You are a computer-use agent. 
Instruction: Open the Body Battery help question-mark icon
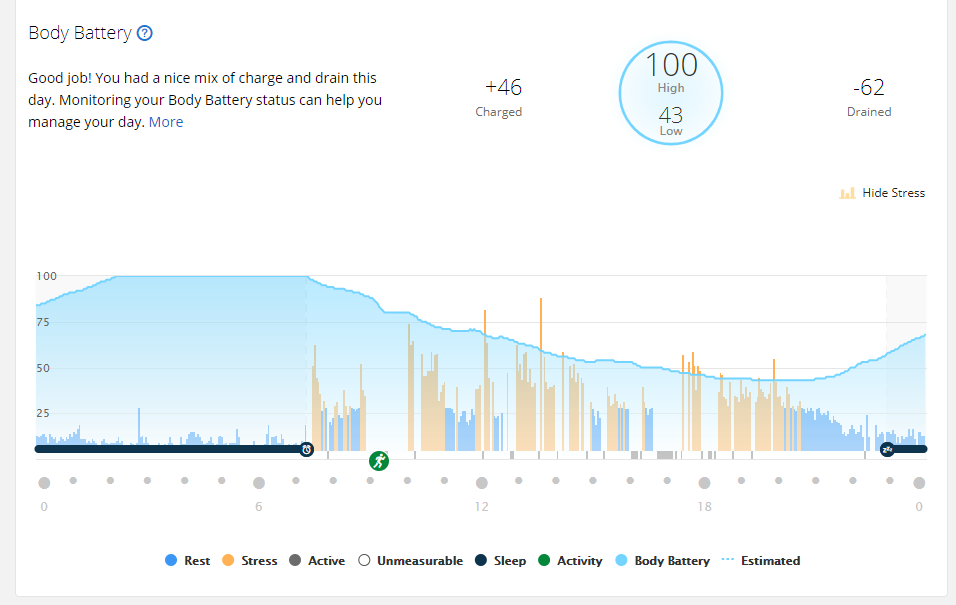[144, 33]
